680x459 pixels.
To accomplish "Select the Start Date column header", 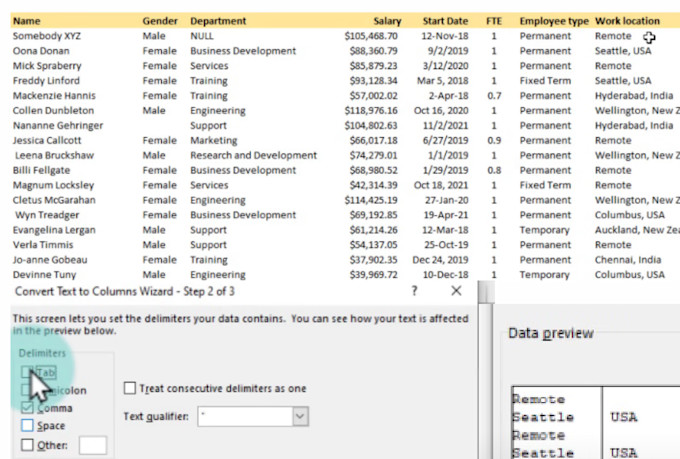I will click(x=445, y=21).
